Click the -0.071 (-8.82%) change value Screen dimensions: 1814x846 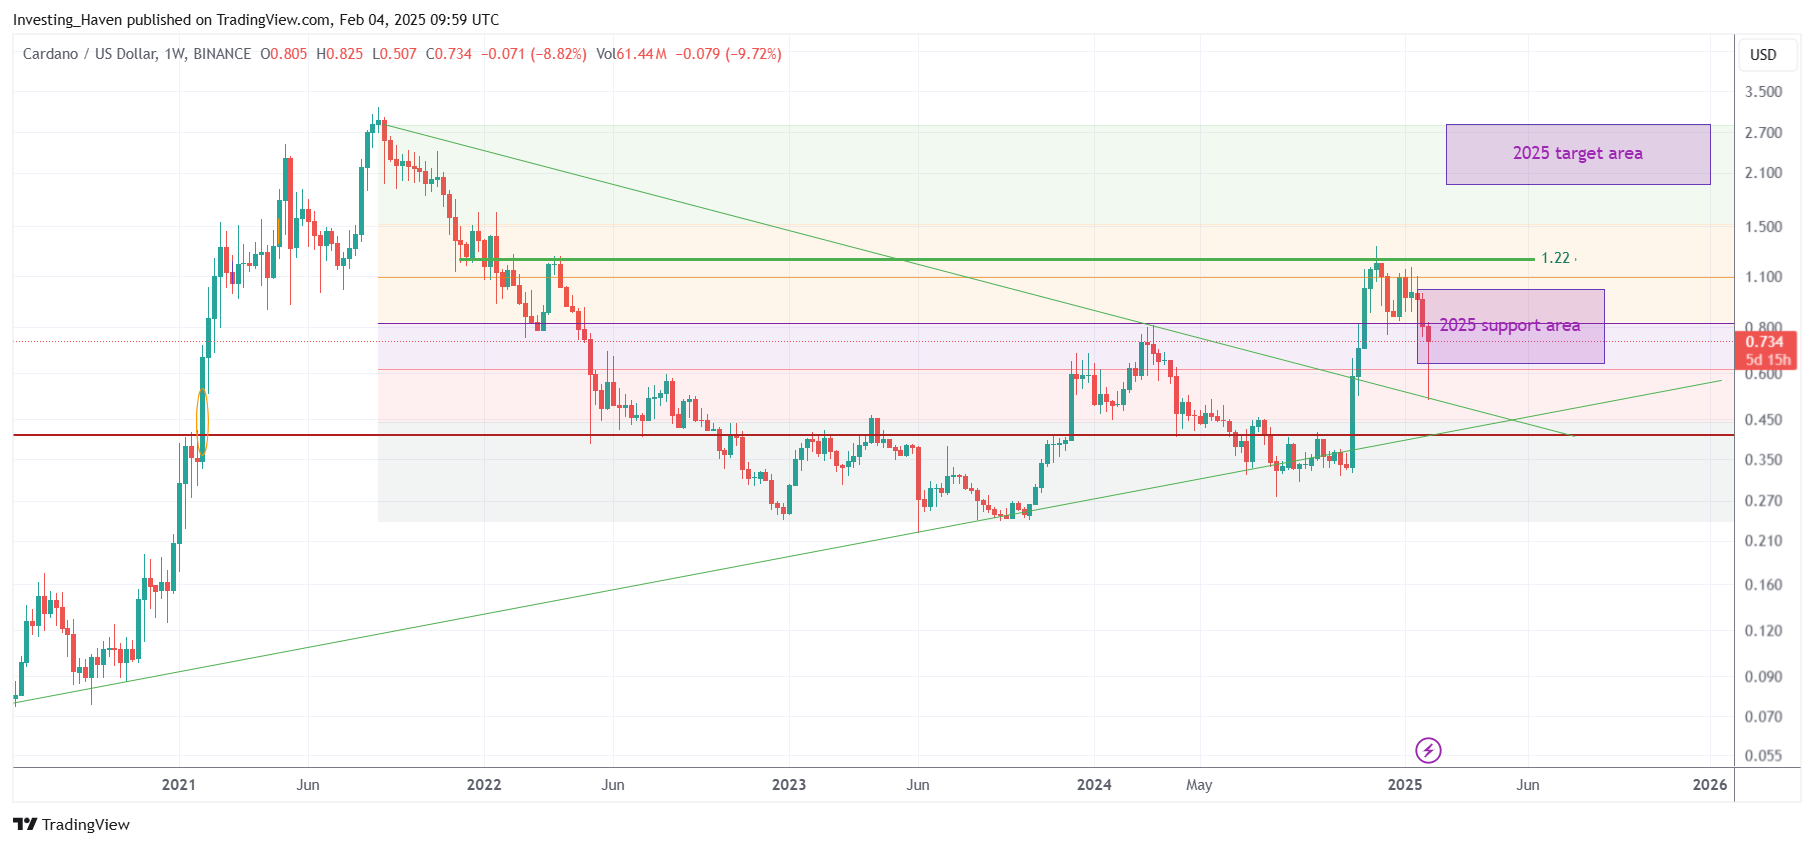coord(534,54)
